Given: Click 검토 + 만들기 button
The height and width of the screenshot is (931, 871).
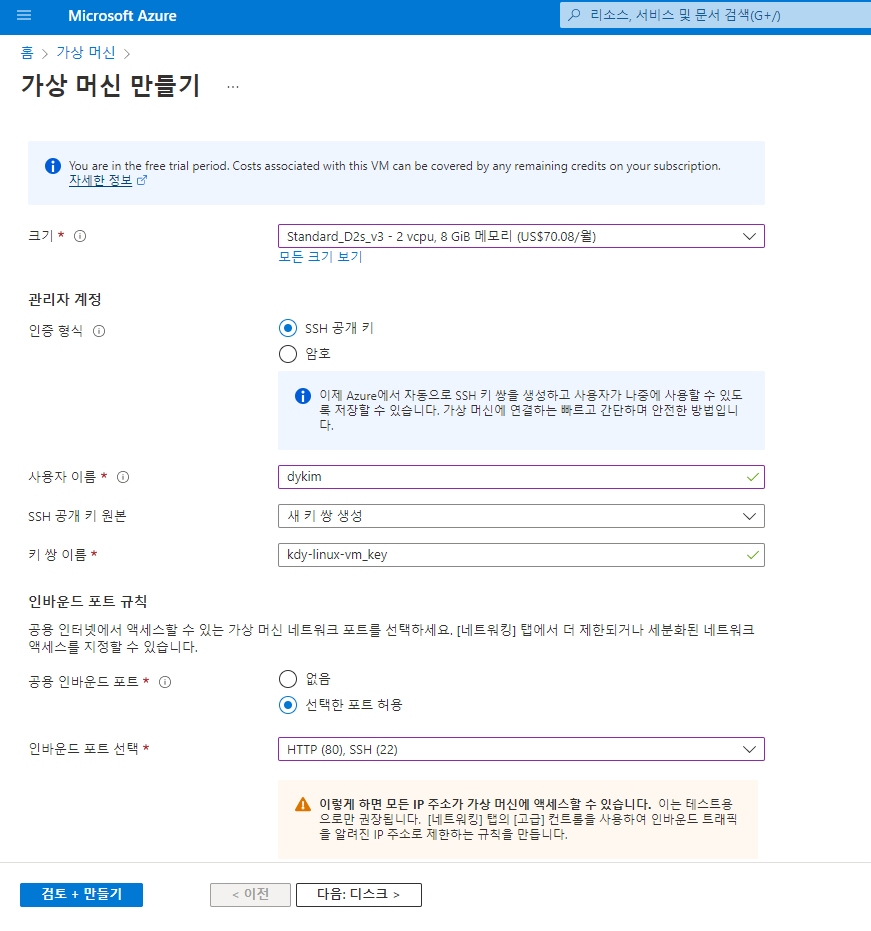Looking at the screenshot, I should (81, 895).
